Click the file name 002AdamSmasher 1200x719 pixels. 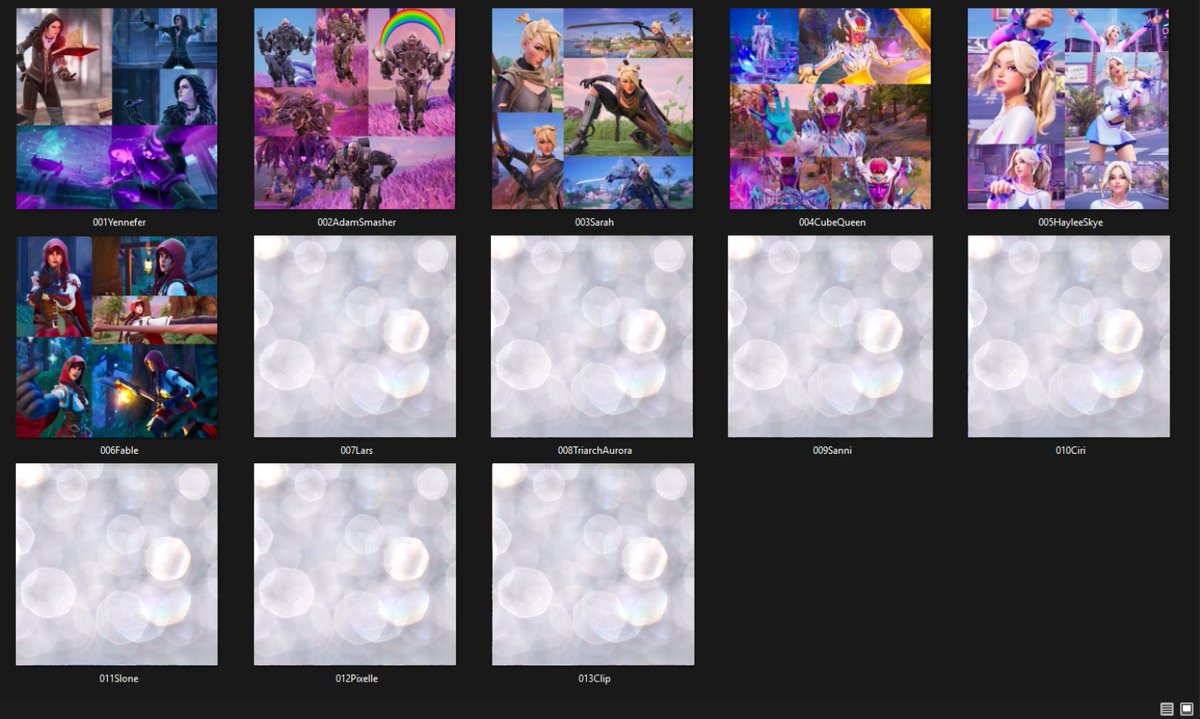click(355, 222)
